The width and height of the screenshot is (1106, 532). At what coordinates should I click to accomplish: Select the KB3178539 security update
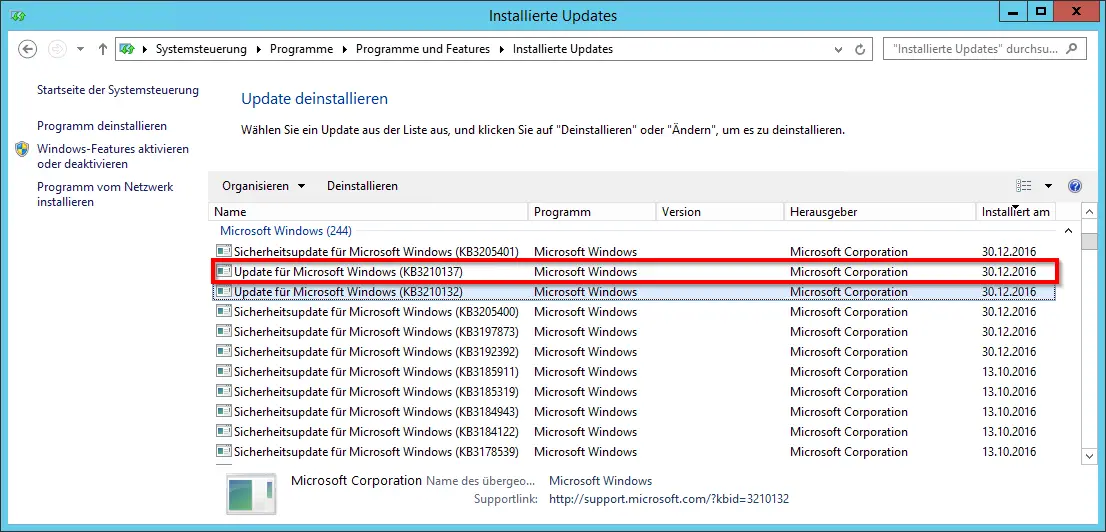tap(634, 452)
